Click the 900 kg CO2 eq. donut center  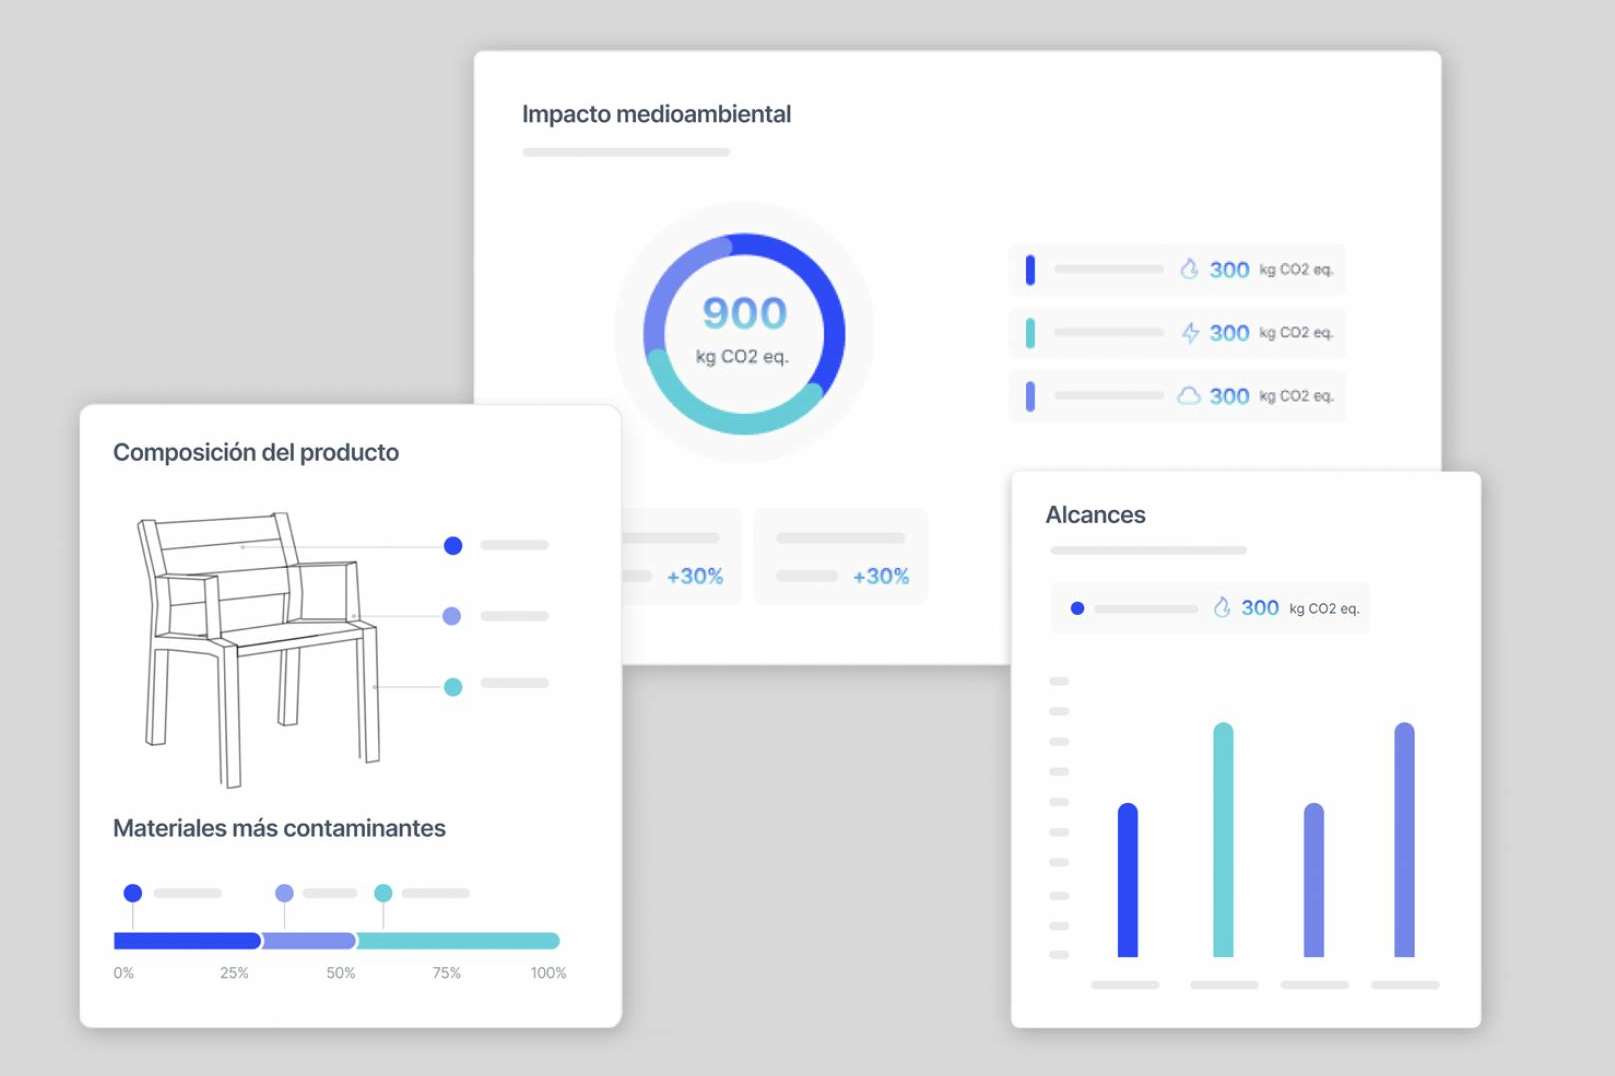pyautogui.click(x=744, y=332)
